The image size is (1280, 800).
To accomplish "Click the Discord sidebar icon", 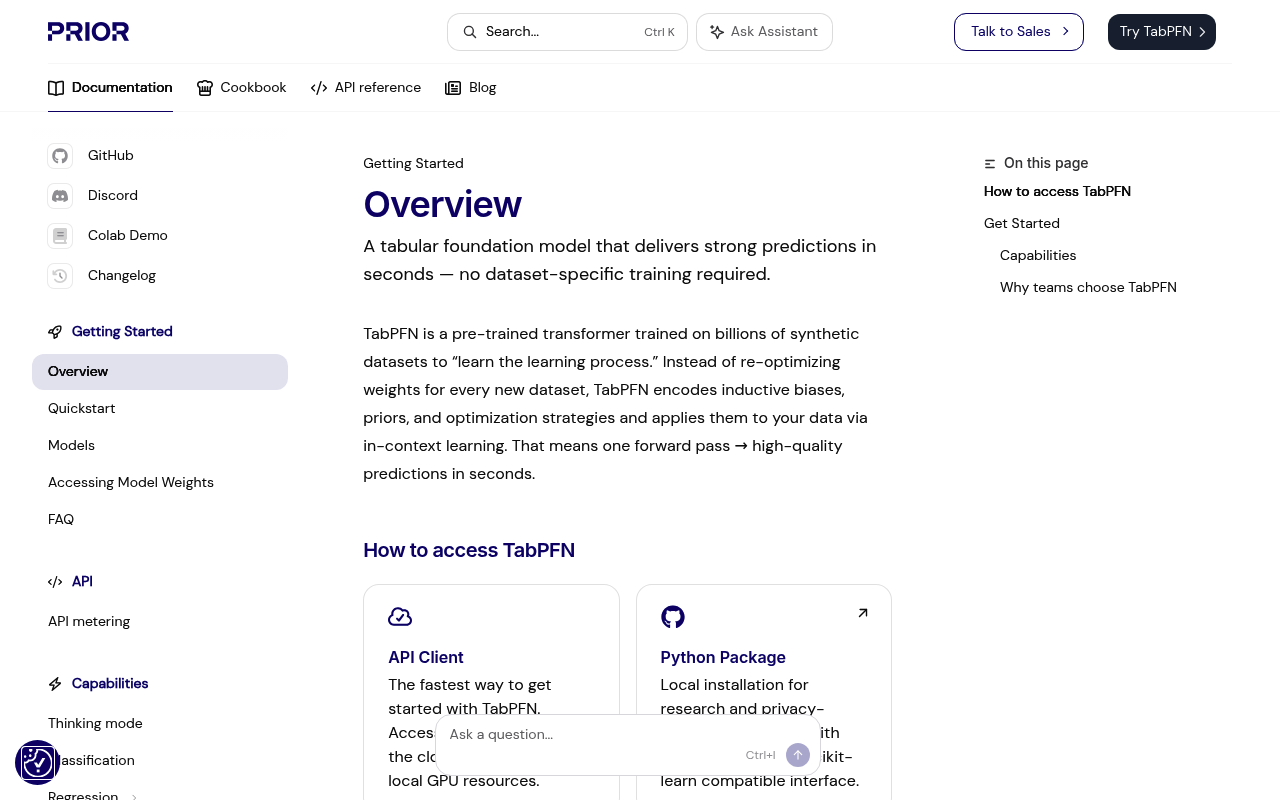I will pos(60,196).
